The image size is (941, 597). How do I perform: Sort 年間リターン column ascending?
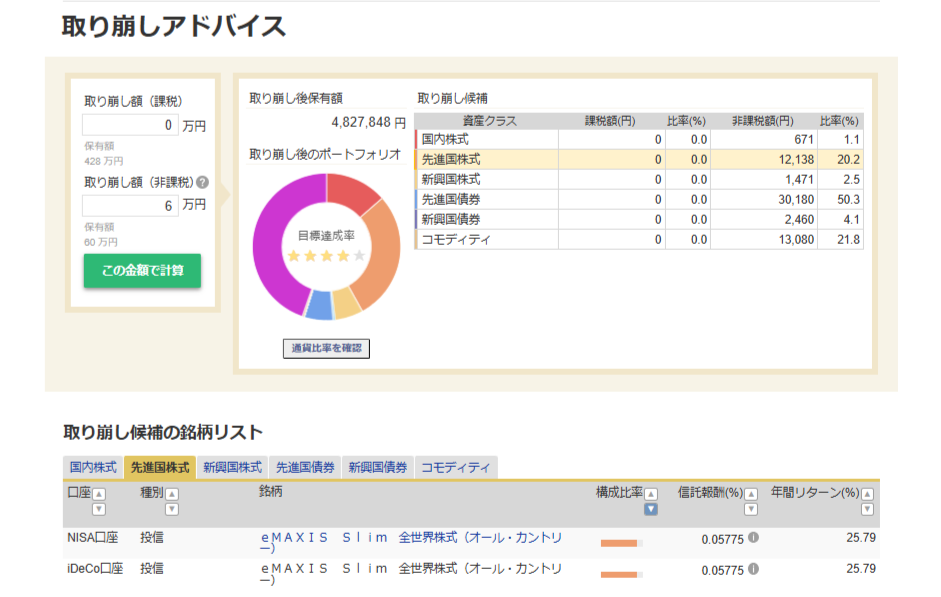[867, 494]
